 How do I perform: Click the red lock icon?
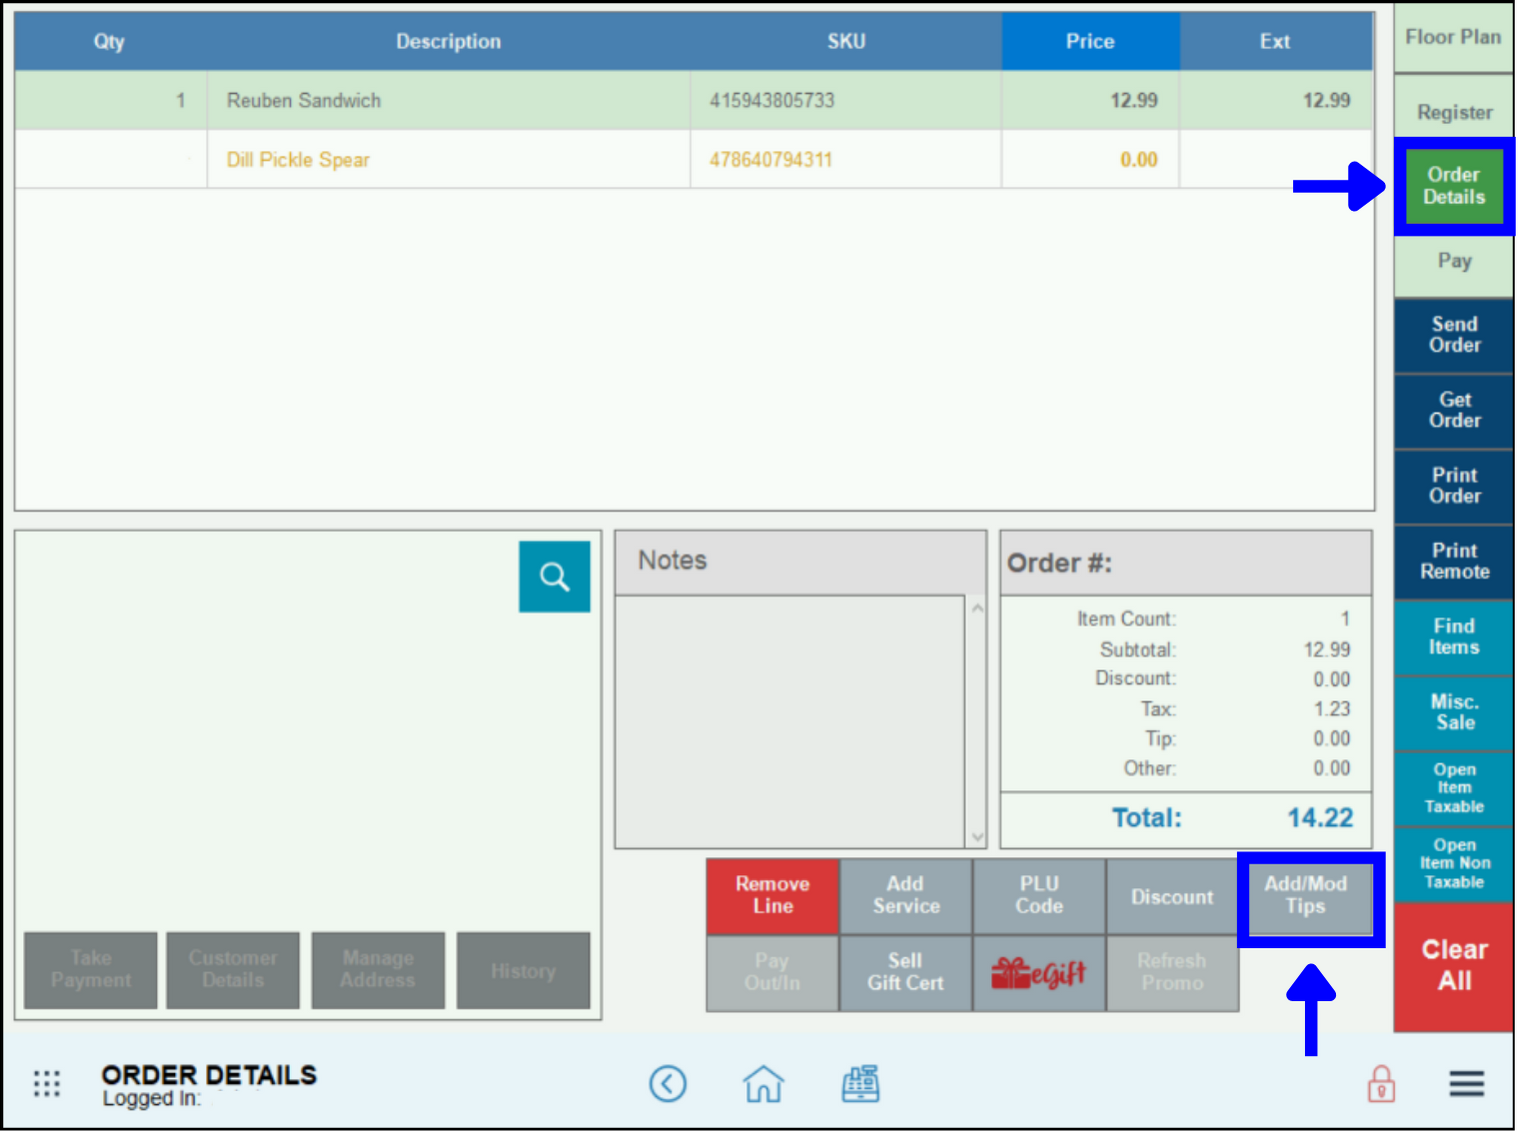pyautogui.click(x=1381, y=1083)
